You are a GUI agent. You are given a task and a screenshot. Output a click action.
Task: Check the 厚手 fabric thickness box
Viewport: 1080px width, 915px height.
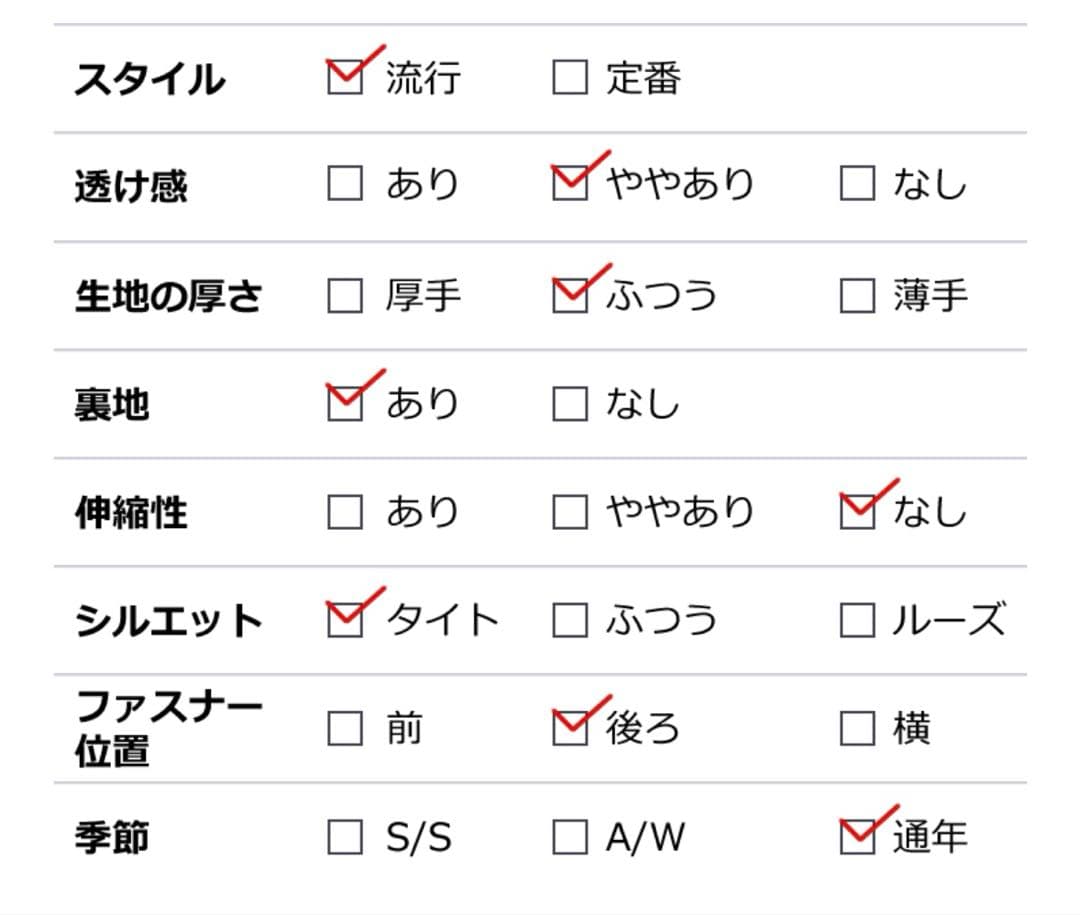click(345, 296)
